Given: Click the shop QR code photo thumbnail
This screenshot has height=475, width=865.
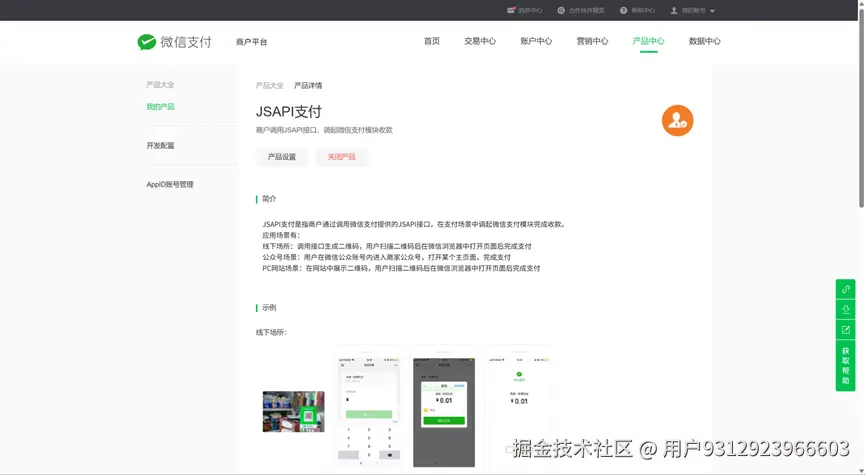Looking at the screenshot, I should [293, 412].
